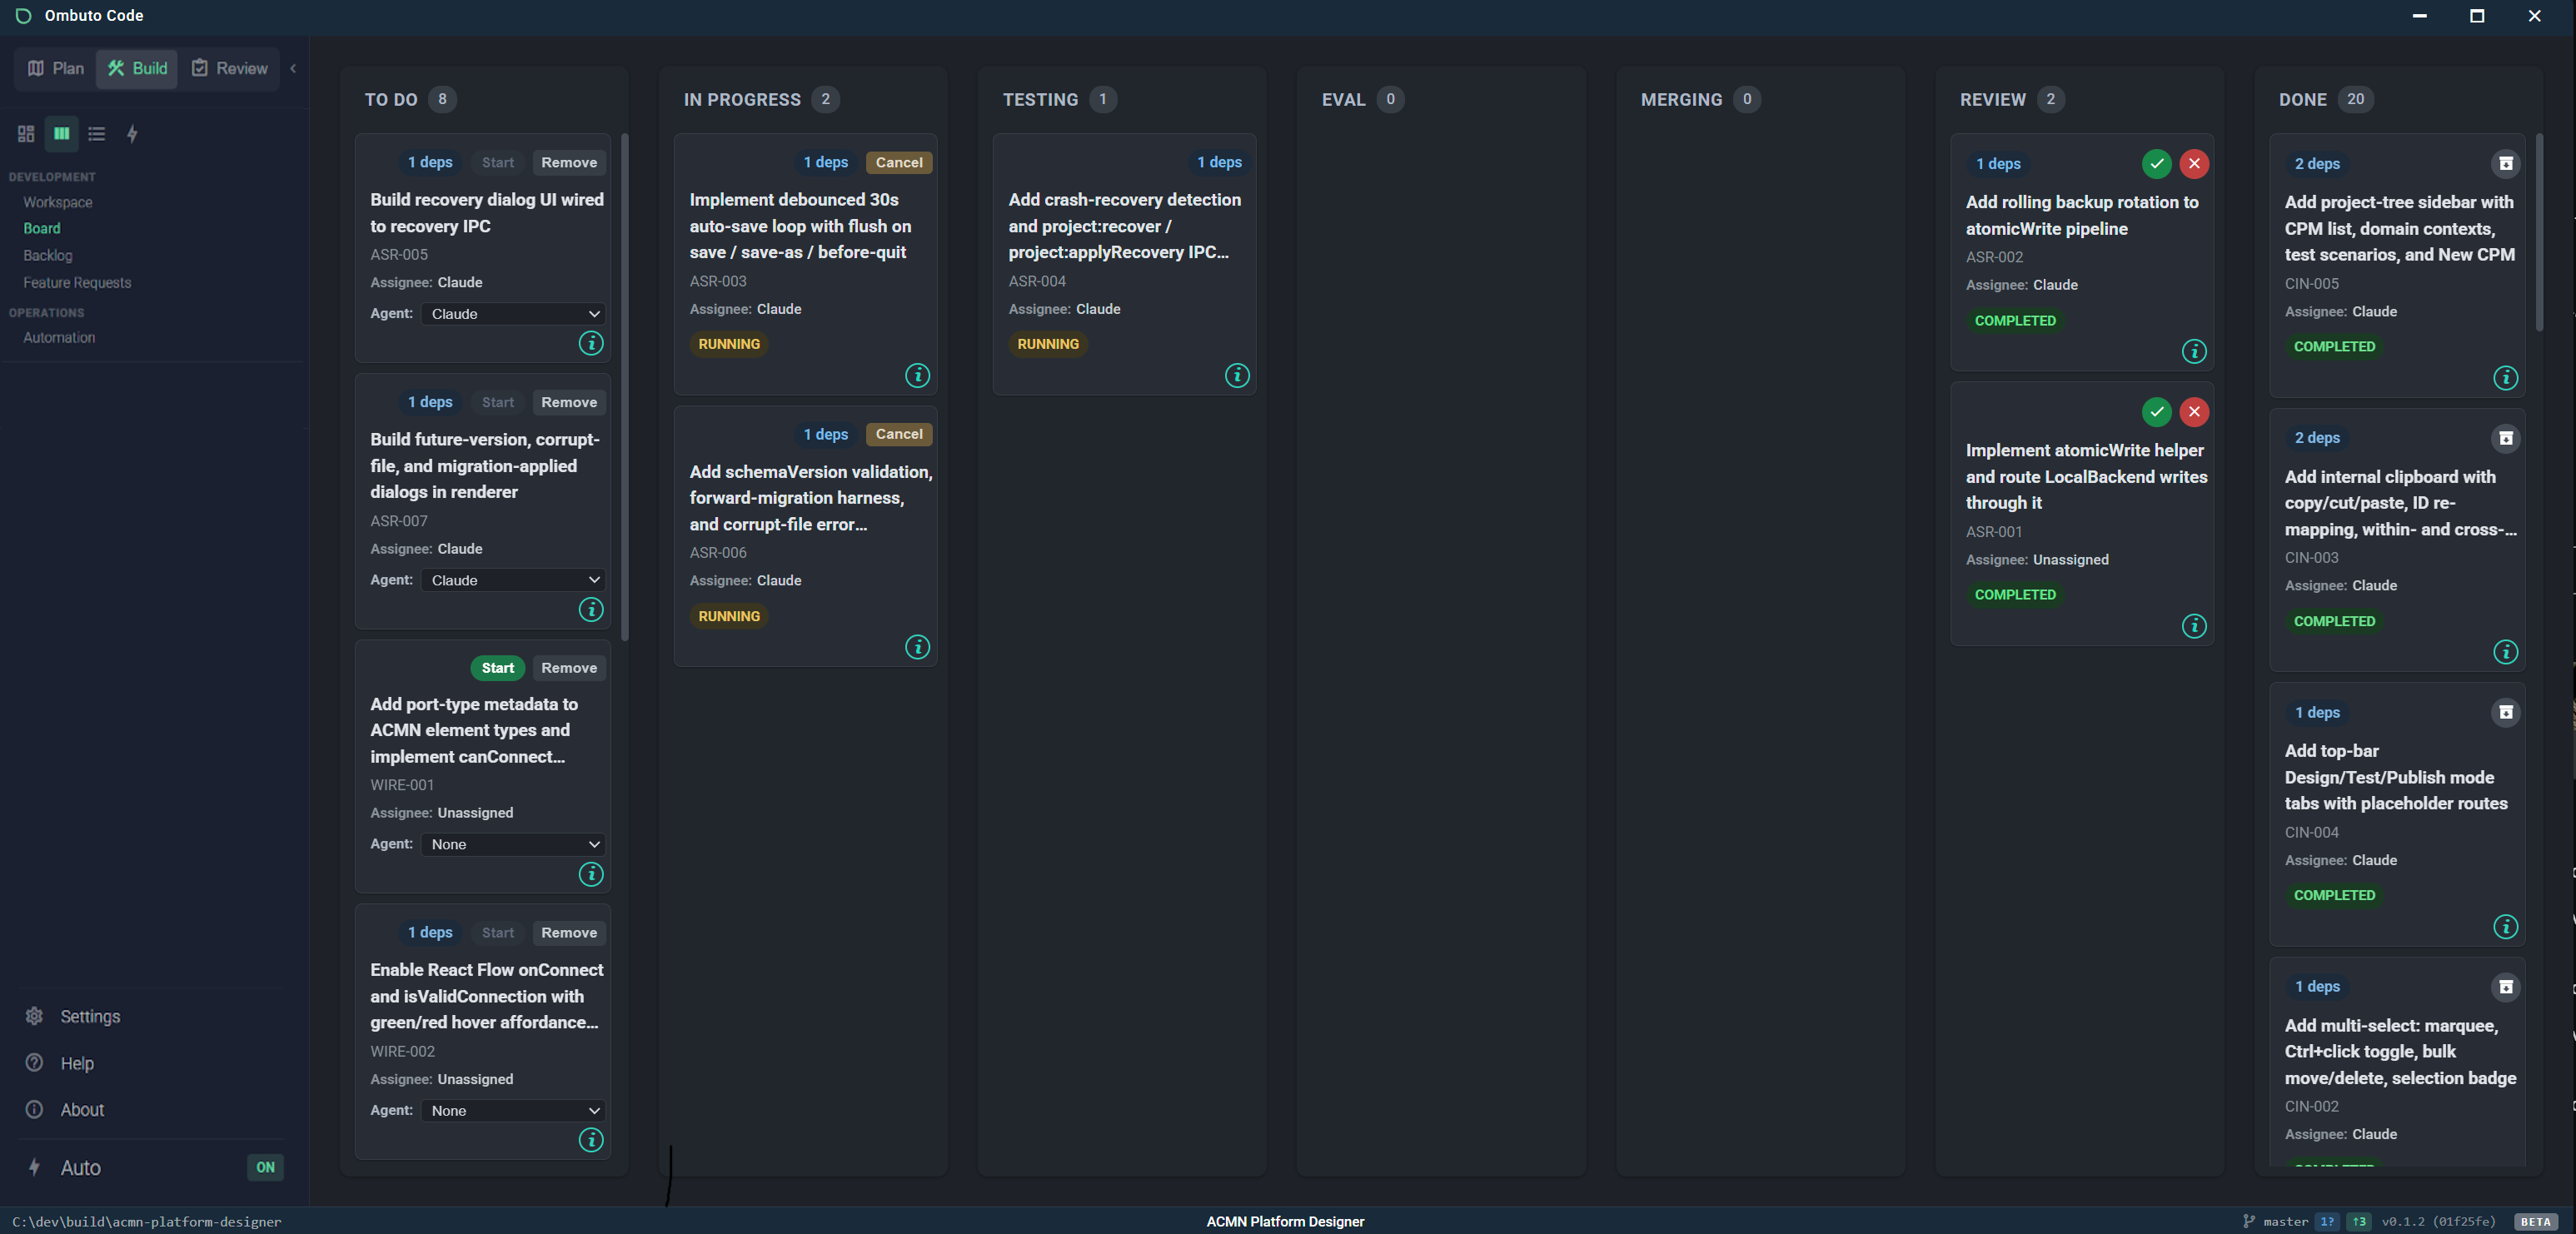Switch to the Review tab
The image size is (2576, 1234).
tap(230, 68)
